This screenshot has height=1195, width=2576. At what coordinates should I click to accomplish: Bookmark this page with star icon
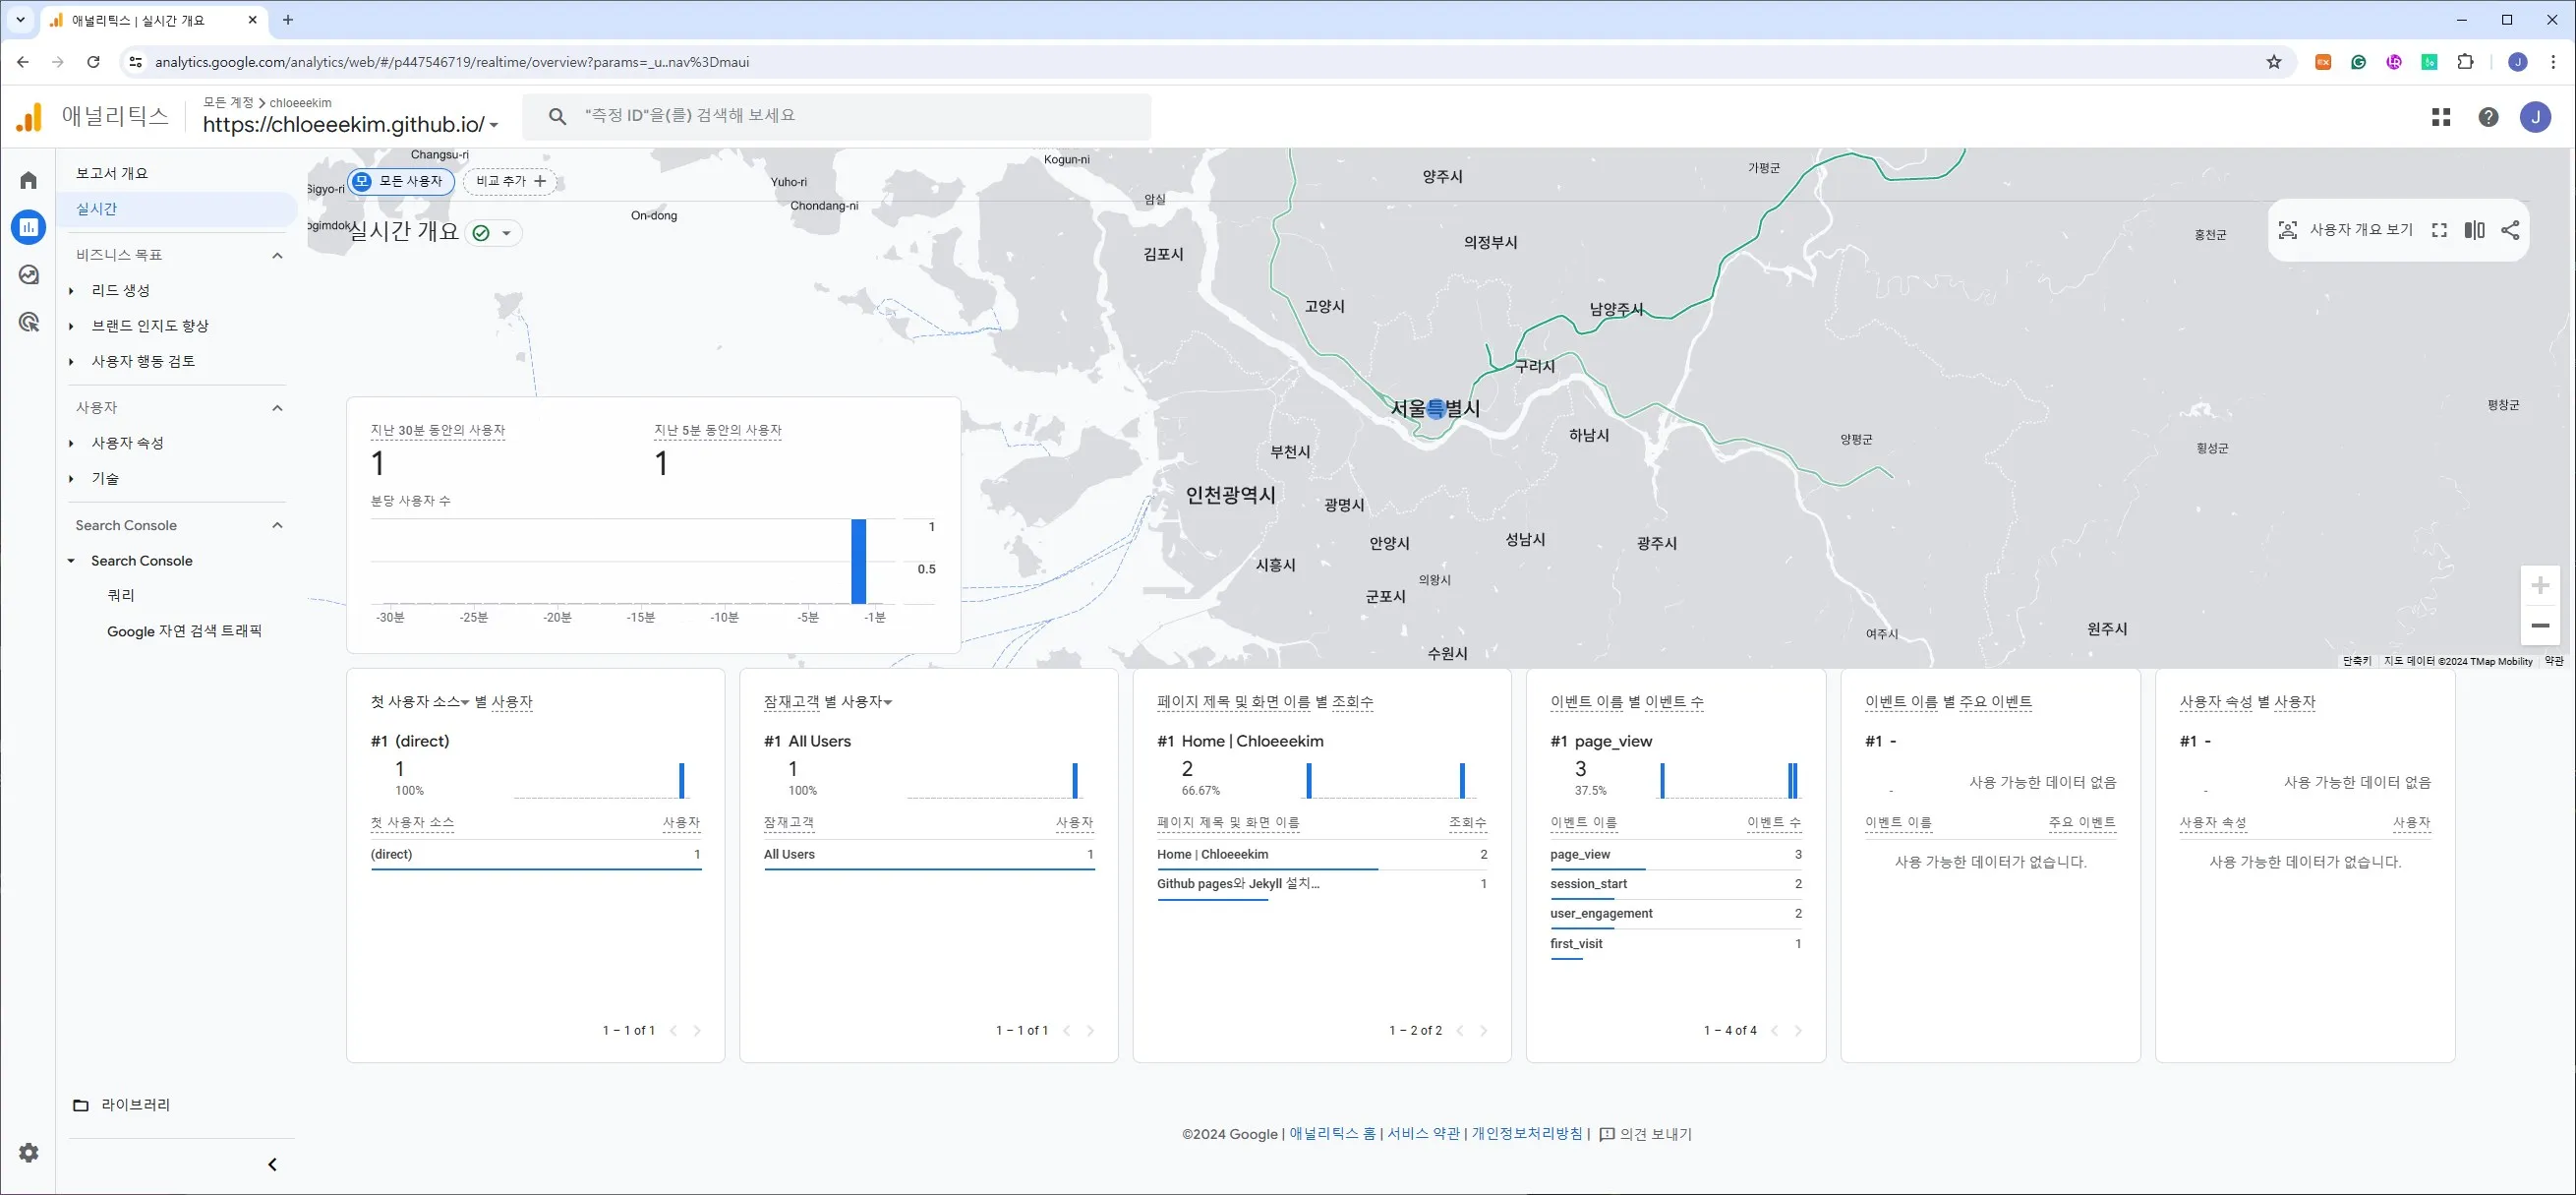point(2274,62)
